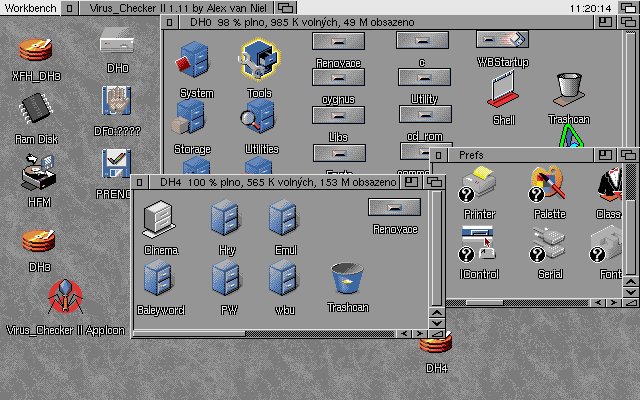Open the Emul drawer in DH4
640x400 pixels.
click(x=285, y=220)
